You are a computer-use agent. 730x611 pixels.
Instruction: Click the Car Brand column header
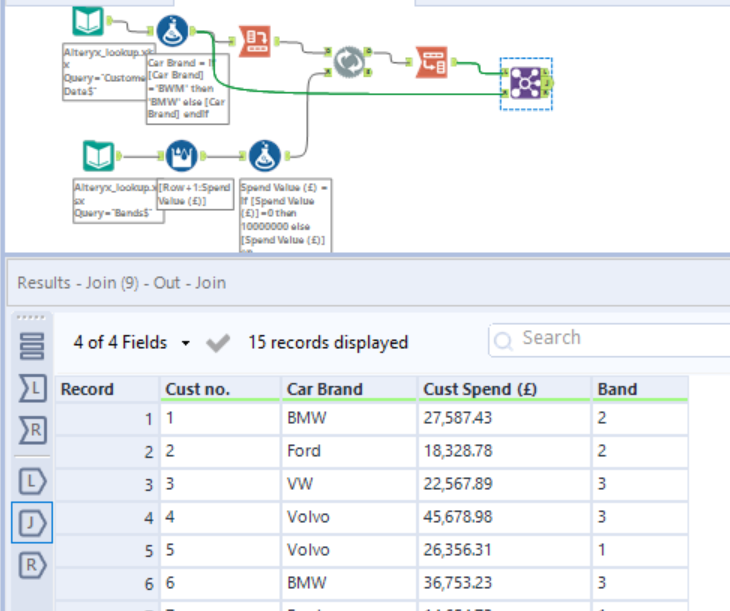pos(324,389)
